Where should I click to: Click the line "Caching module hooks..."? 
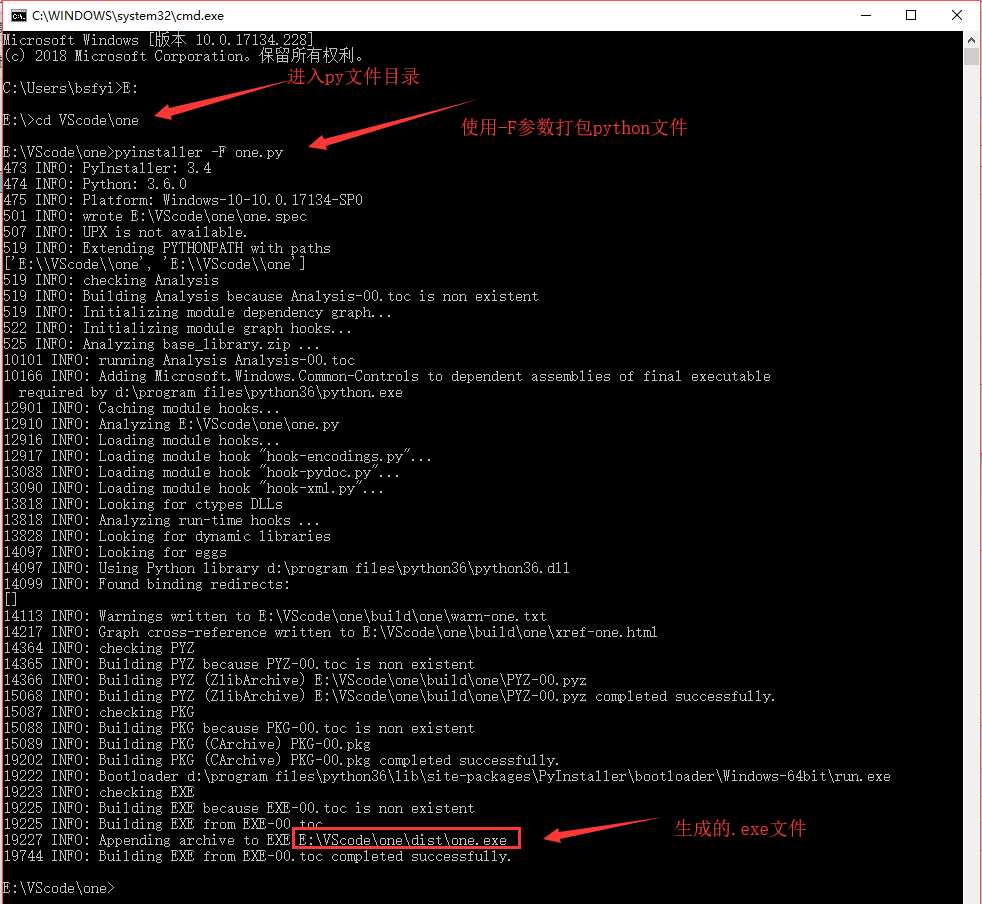tap(189, 408)
